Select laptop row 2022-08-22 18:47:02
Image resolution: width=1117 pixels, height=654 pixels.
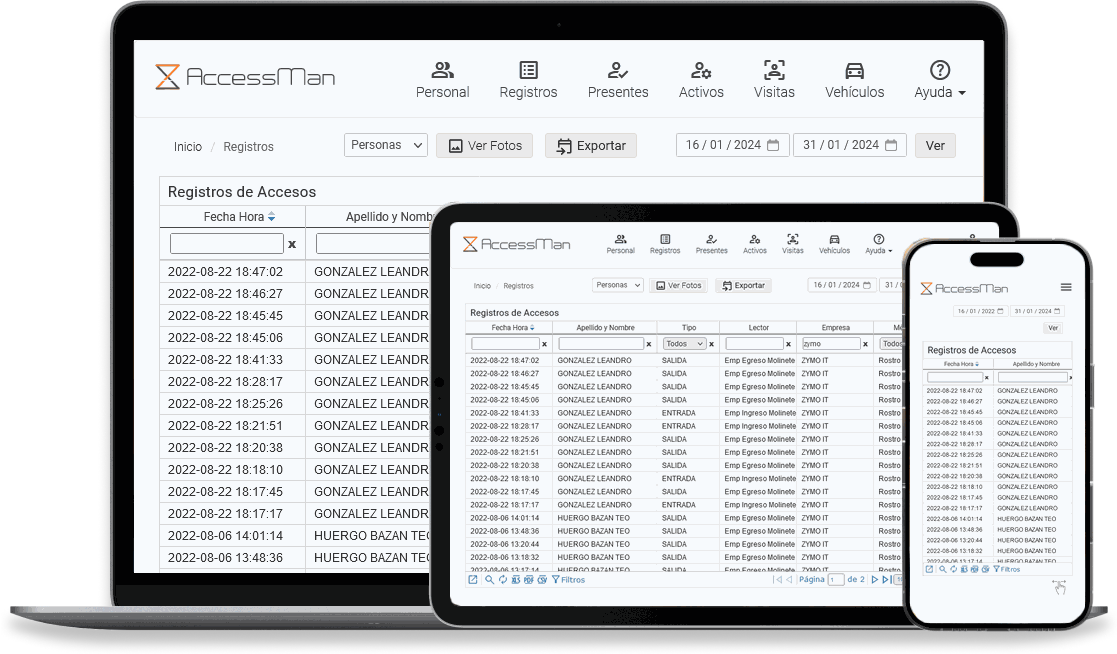coord(296,271)
